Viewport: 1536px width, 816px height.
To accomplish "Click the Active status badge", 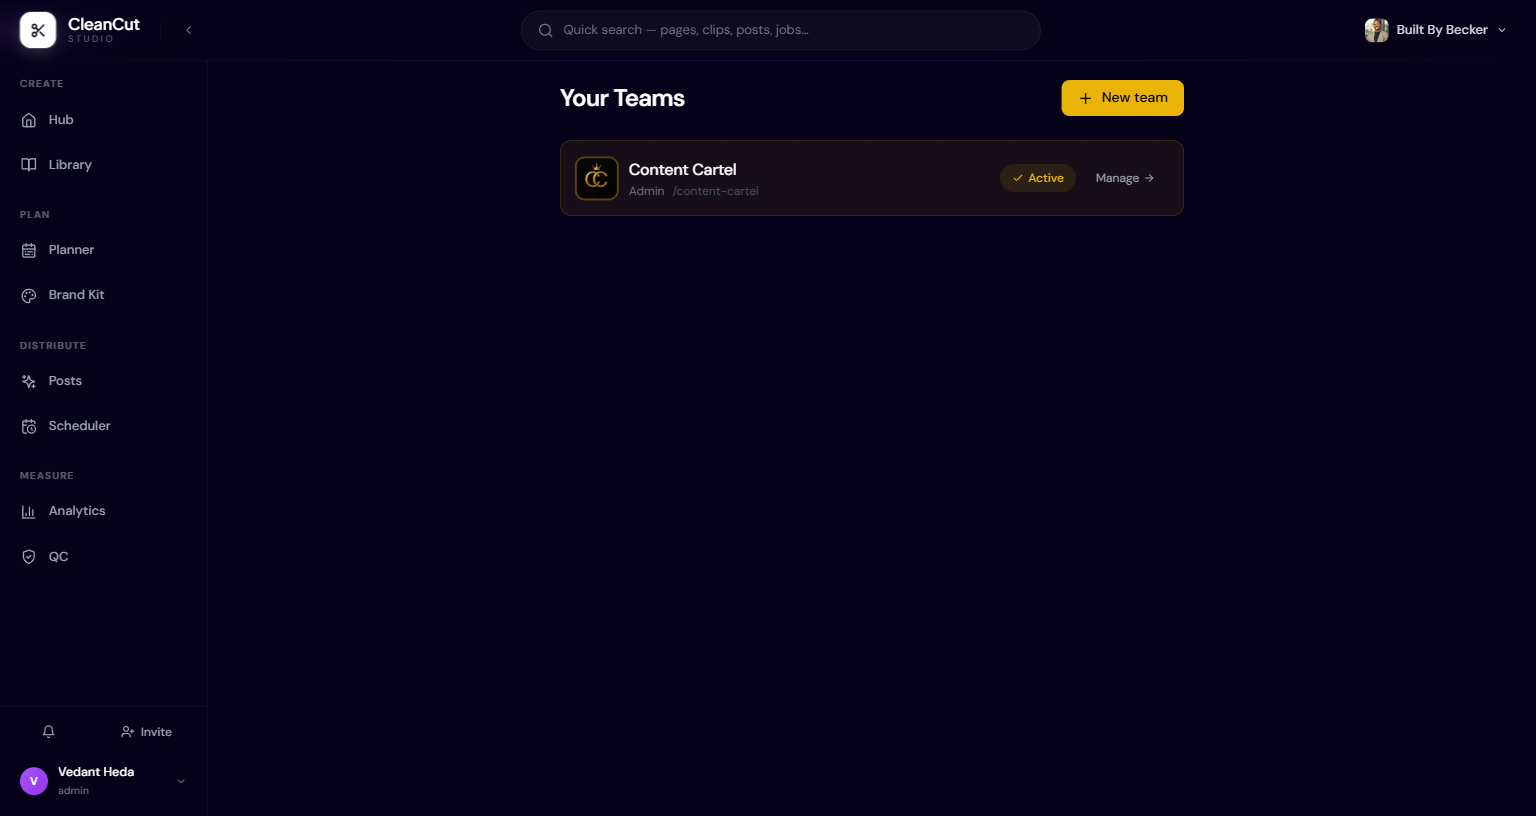I will click(x=1038, y=178).
